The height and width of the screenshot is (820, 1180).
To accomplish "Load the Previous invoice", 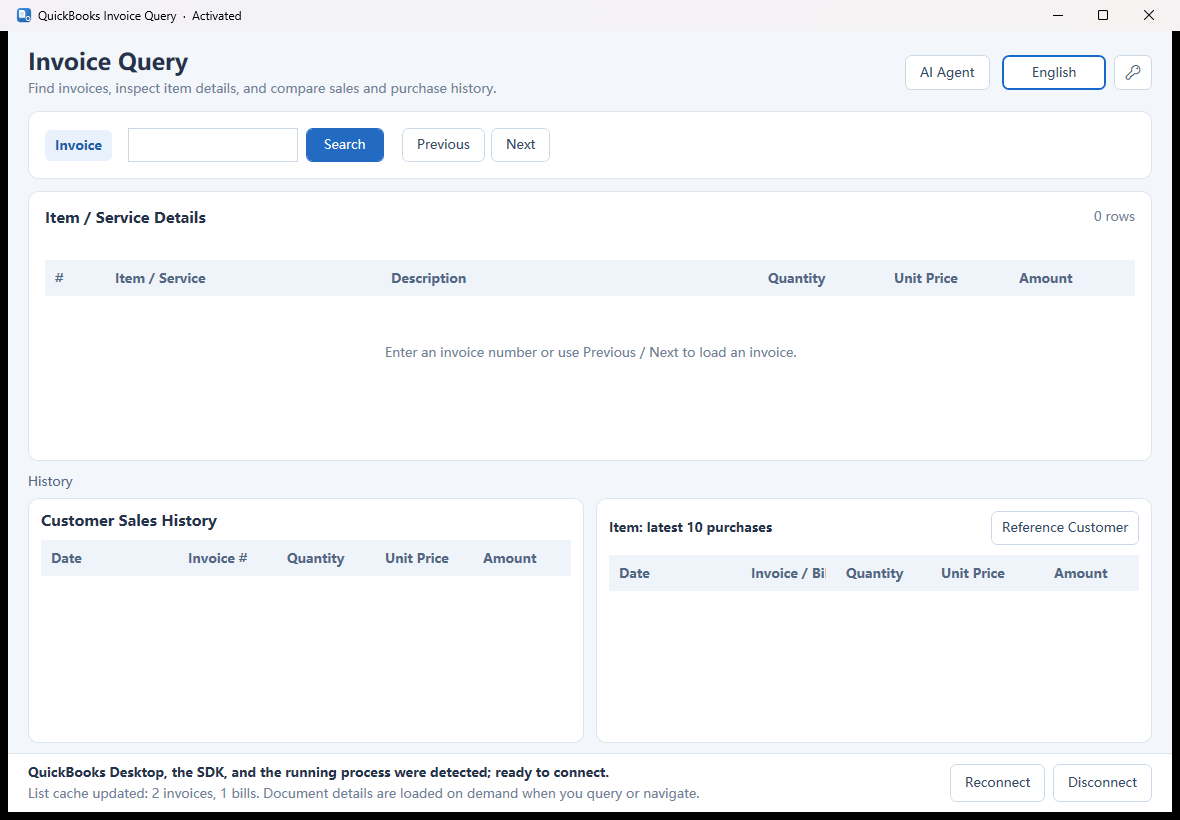I will 443,144.
